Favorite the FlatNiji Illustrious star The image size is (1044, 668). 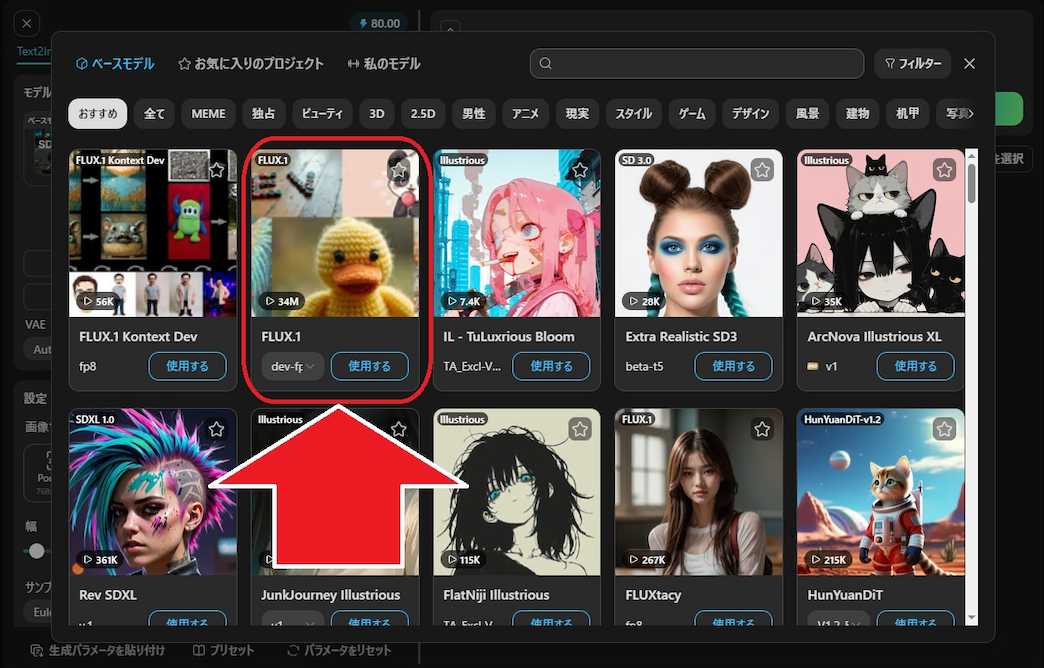click(x=580, y=429)
